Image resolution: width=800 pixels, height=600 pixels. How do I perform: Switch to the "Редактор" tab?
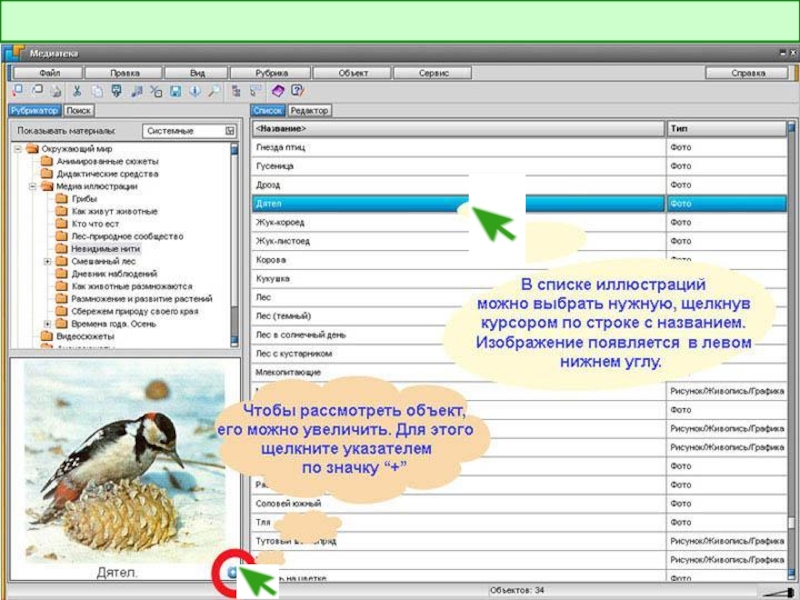click(309, 111)
